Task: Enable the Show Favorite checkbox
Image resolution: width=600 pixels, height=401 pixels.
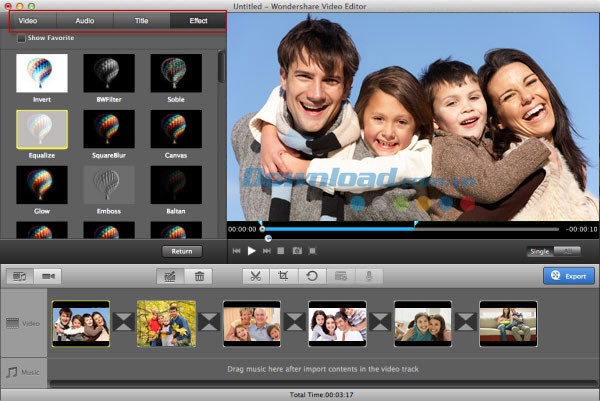Action: point(21,38)
